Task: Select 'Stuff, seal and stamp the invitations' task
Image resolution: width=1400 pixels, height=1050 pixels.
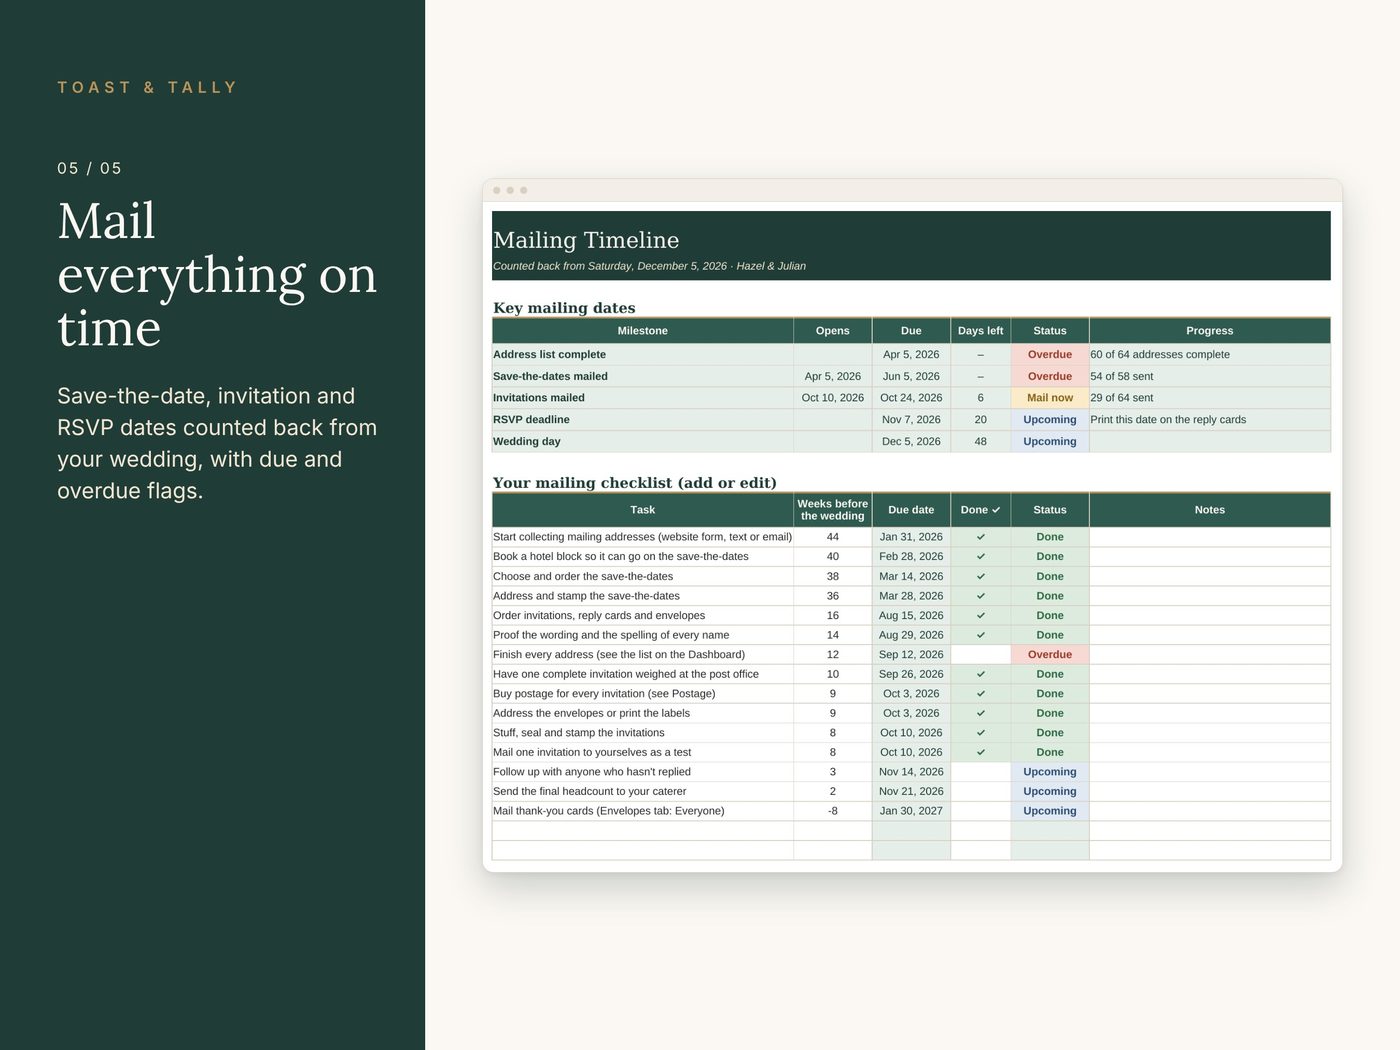Action: coord(643,733)
